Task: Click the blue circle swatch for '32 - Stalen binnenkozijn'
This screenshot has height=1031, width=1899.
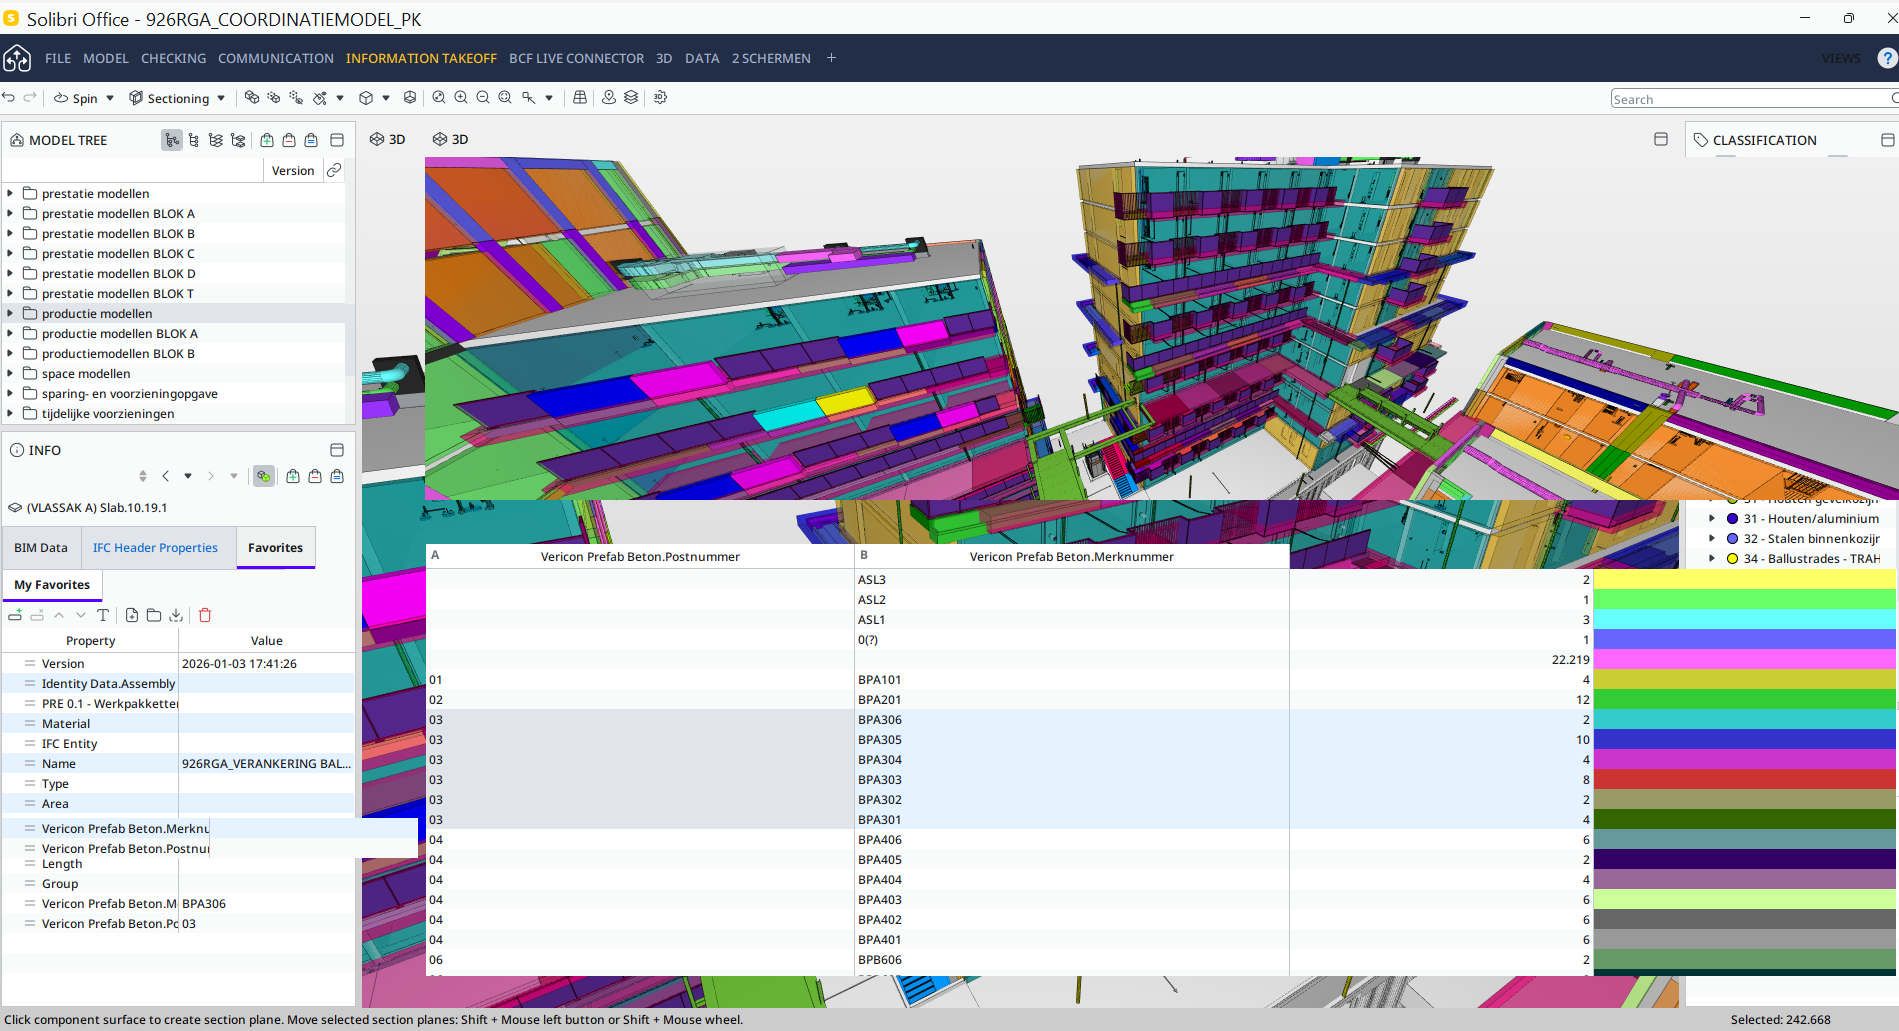Action: pos(1732,539)
